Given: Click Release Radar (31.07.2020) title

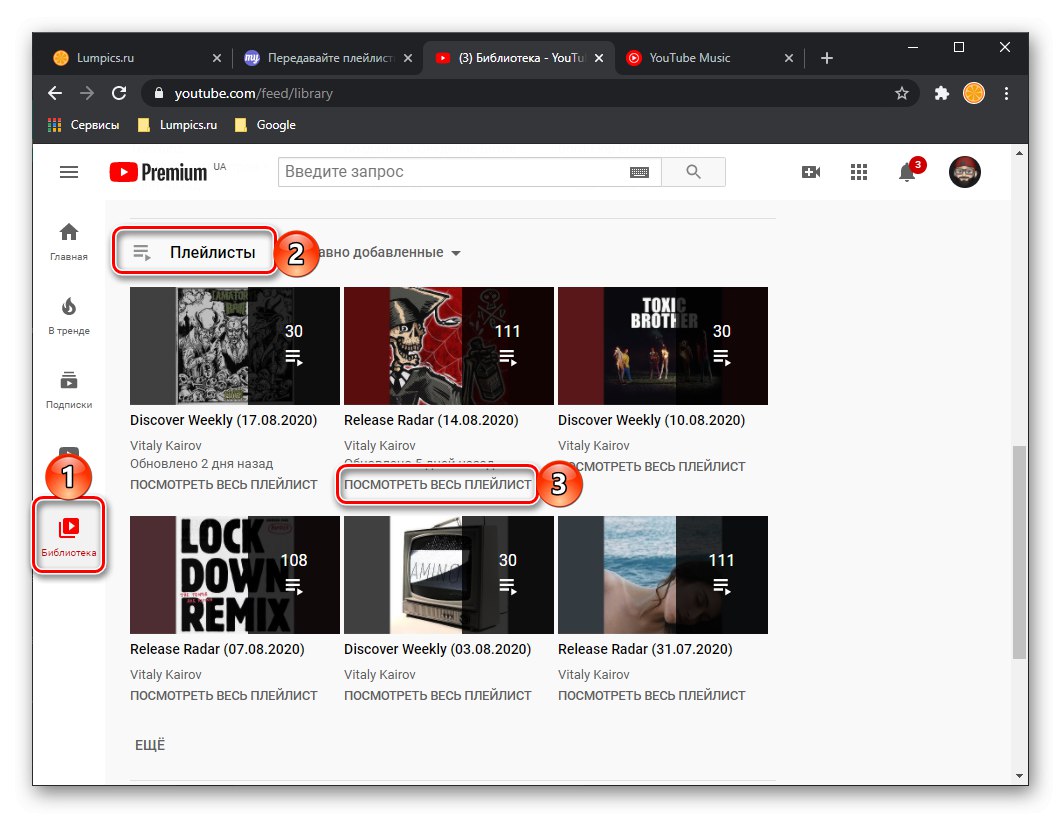Looking at the screenshot, I should 645,649.
